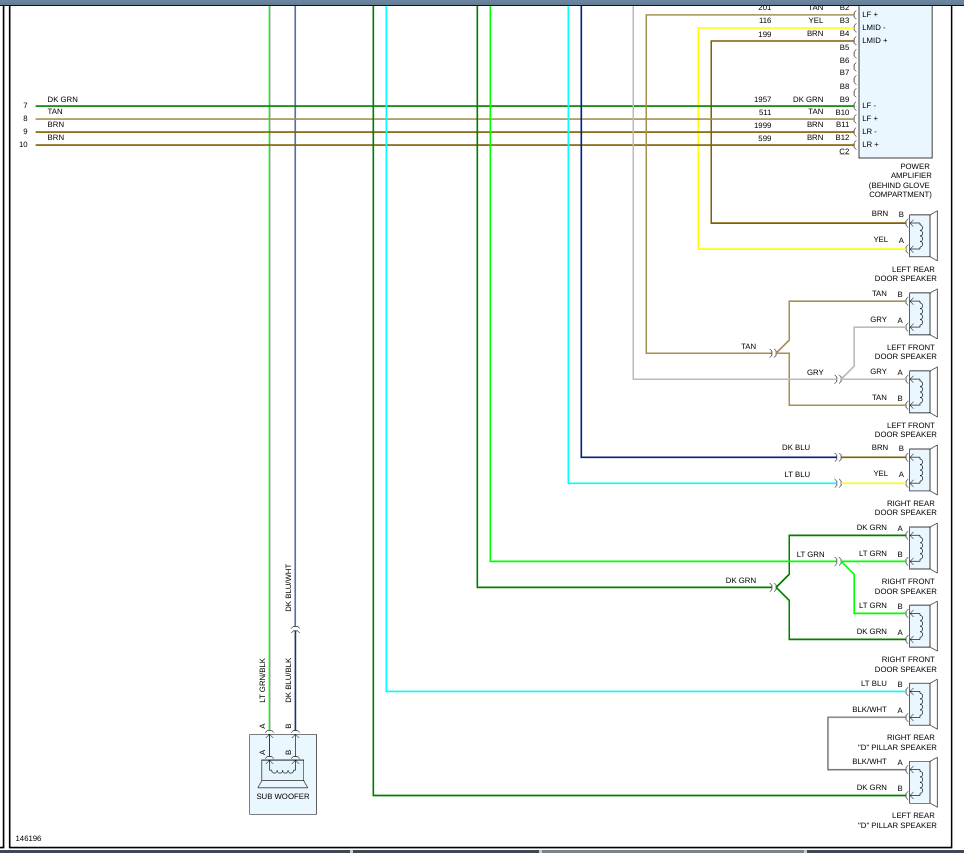Click the DK BLU/WHT wire connector
The height and width of the screenshot is (853, 964).
pyautogui.click(x=295, y=630)
